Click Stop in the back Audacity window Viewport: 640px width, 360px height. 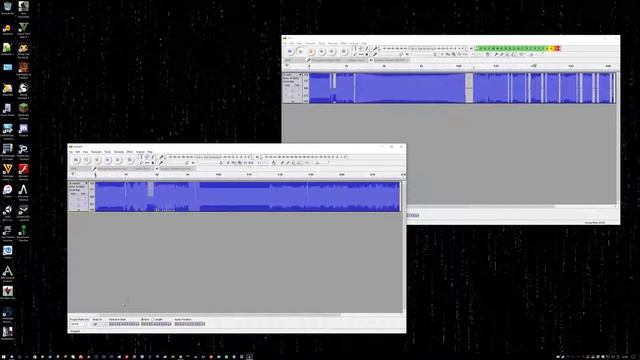311,51
